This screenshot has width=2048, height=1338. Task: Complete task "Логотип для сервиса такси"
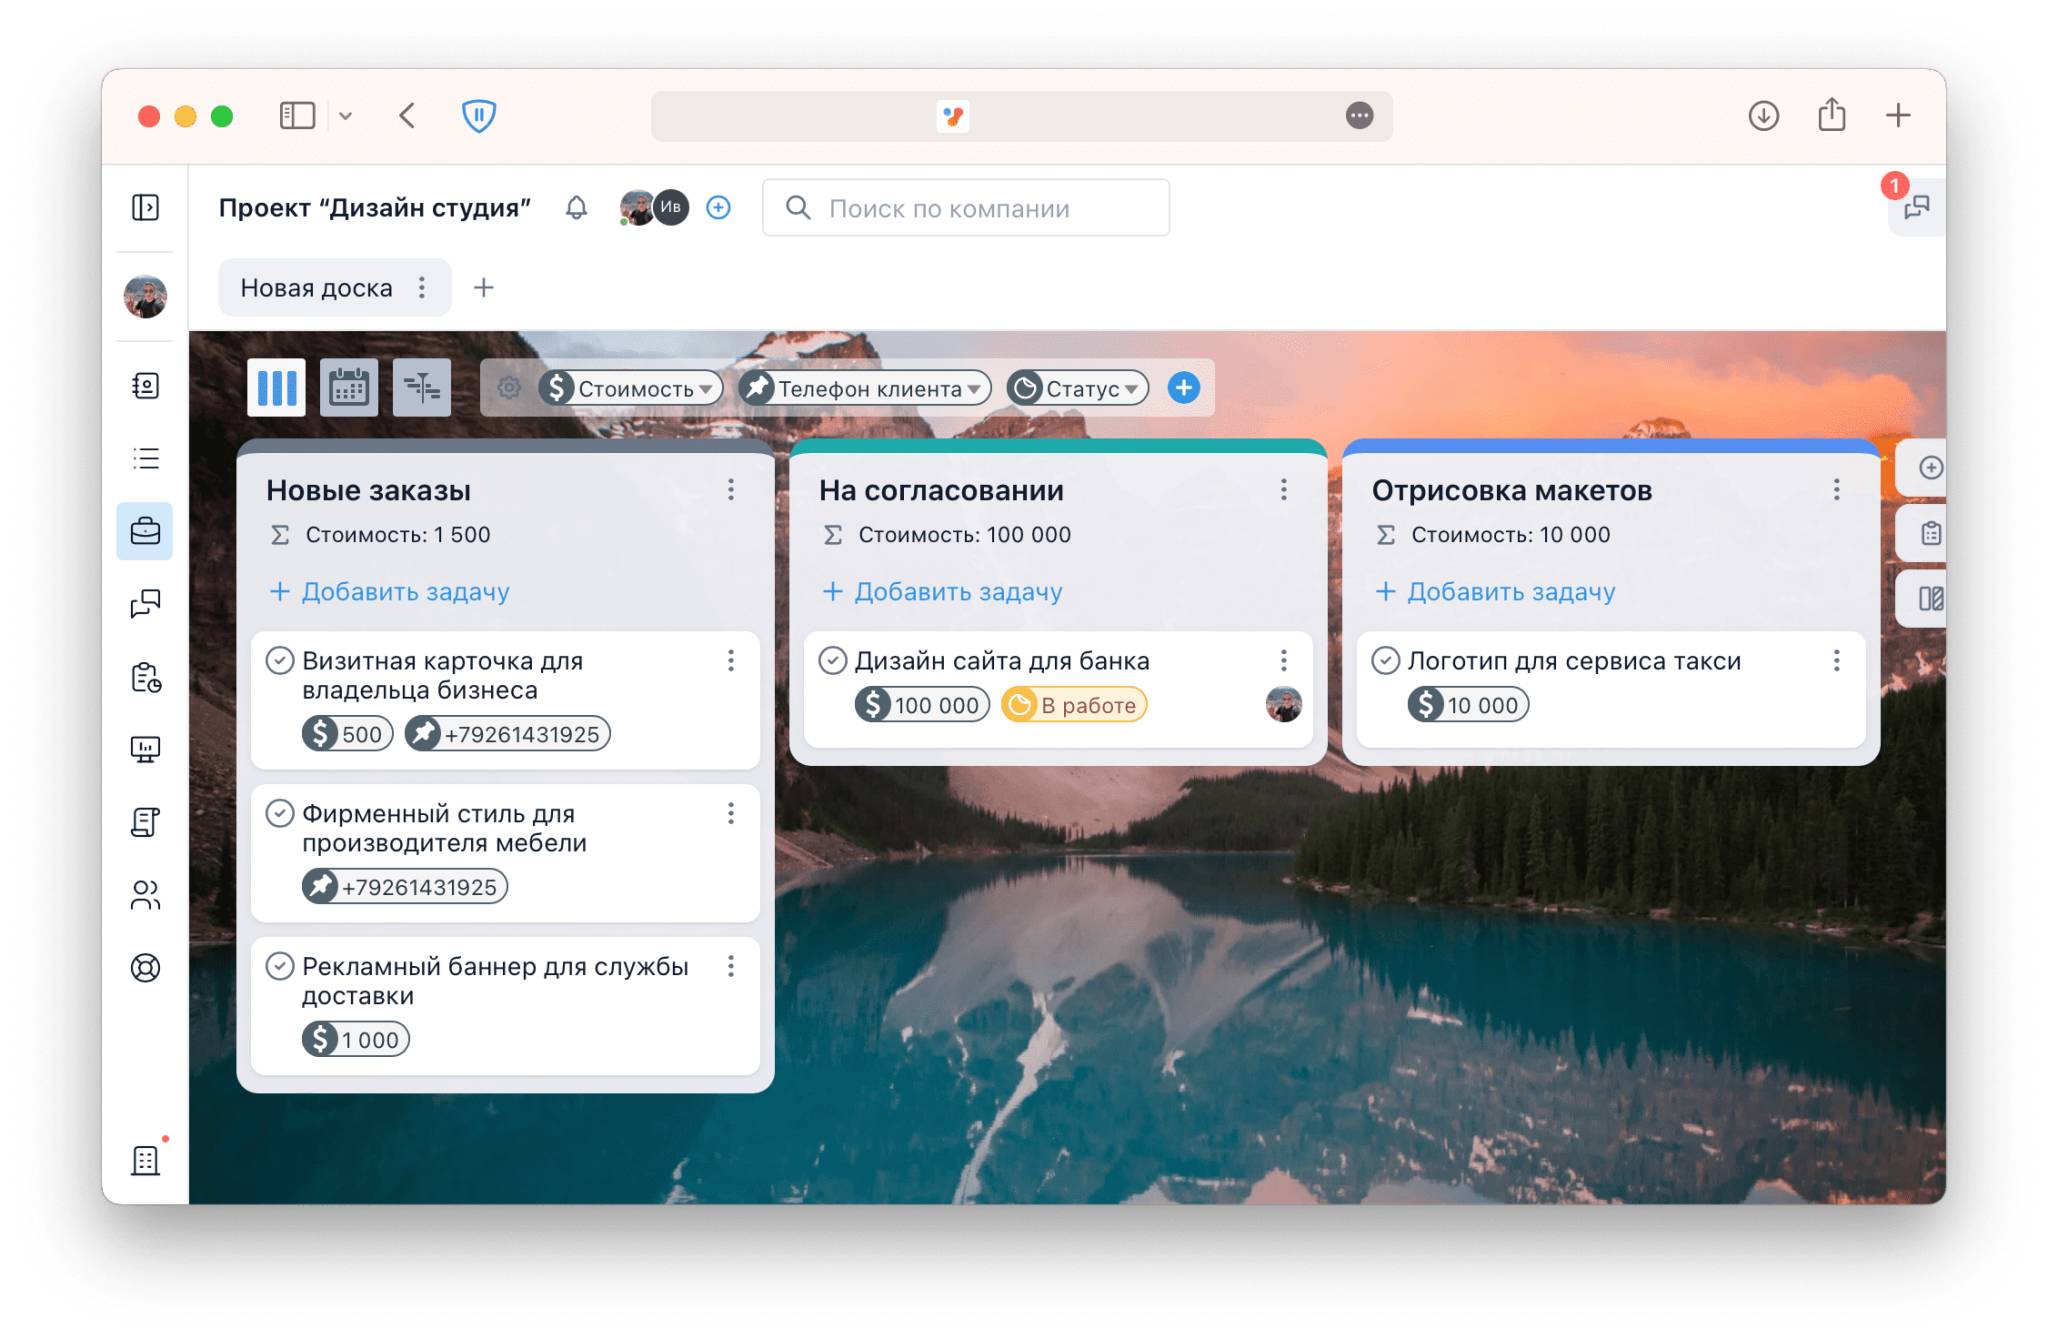1385,661
